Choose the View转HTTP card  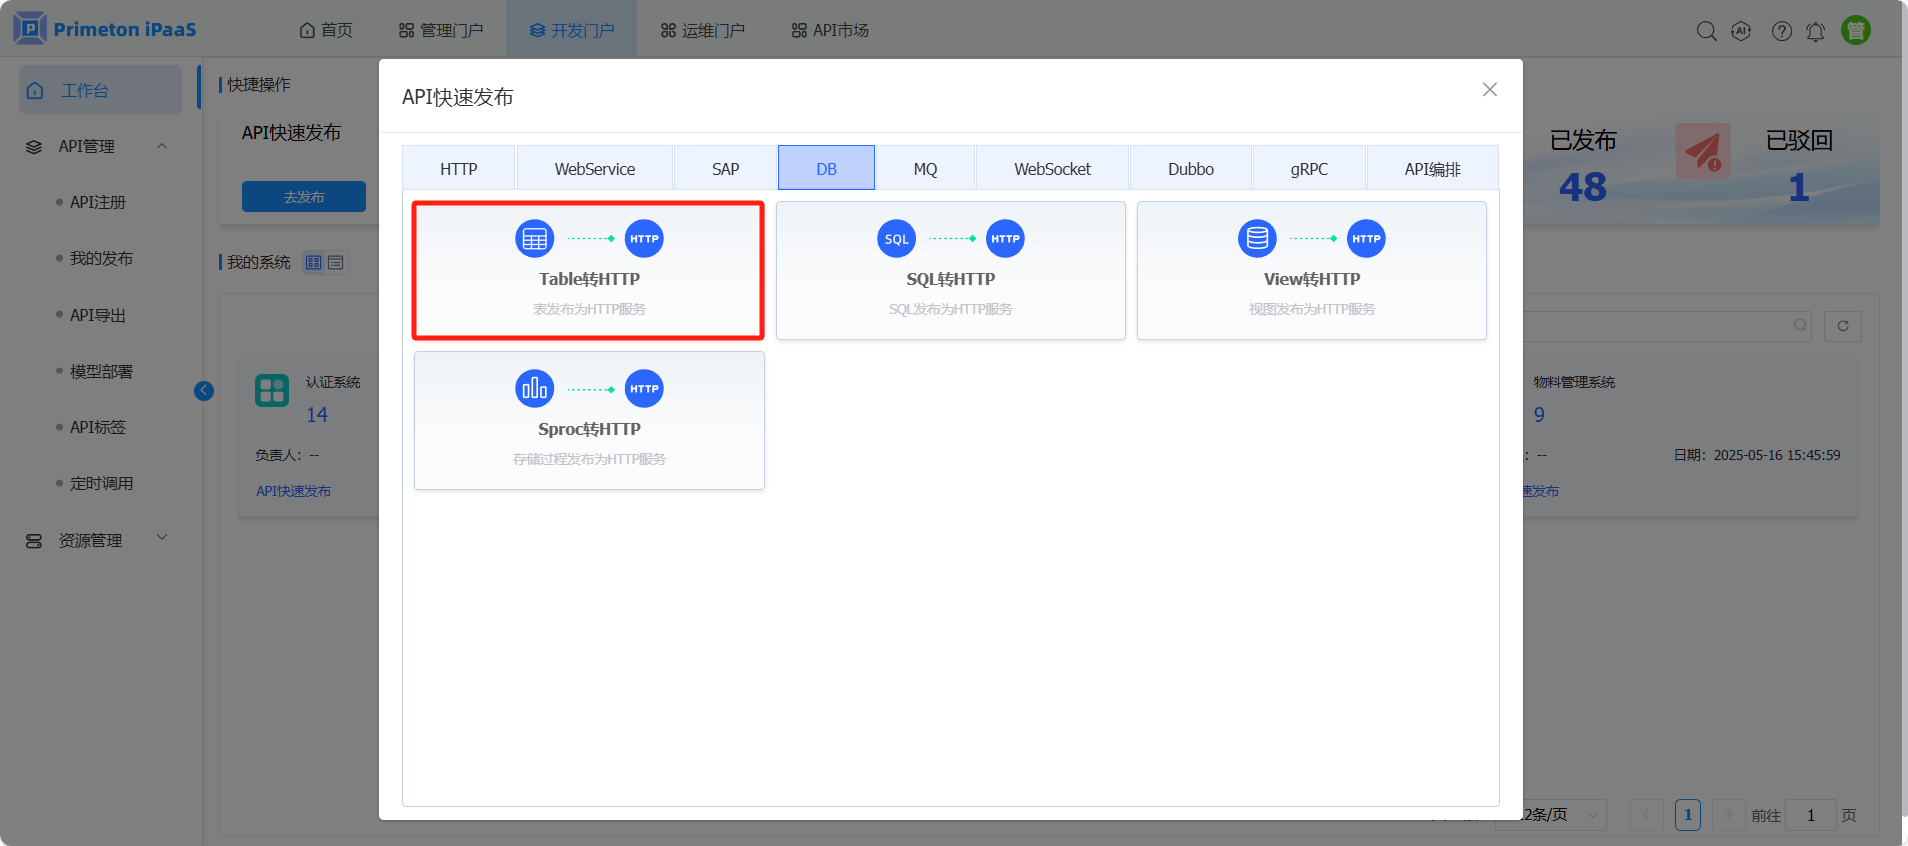pyautogui.click(x=1311, y=271)
